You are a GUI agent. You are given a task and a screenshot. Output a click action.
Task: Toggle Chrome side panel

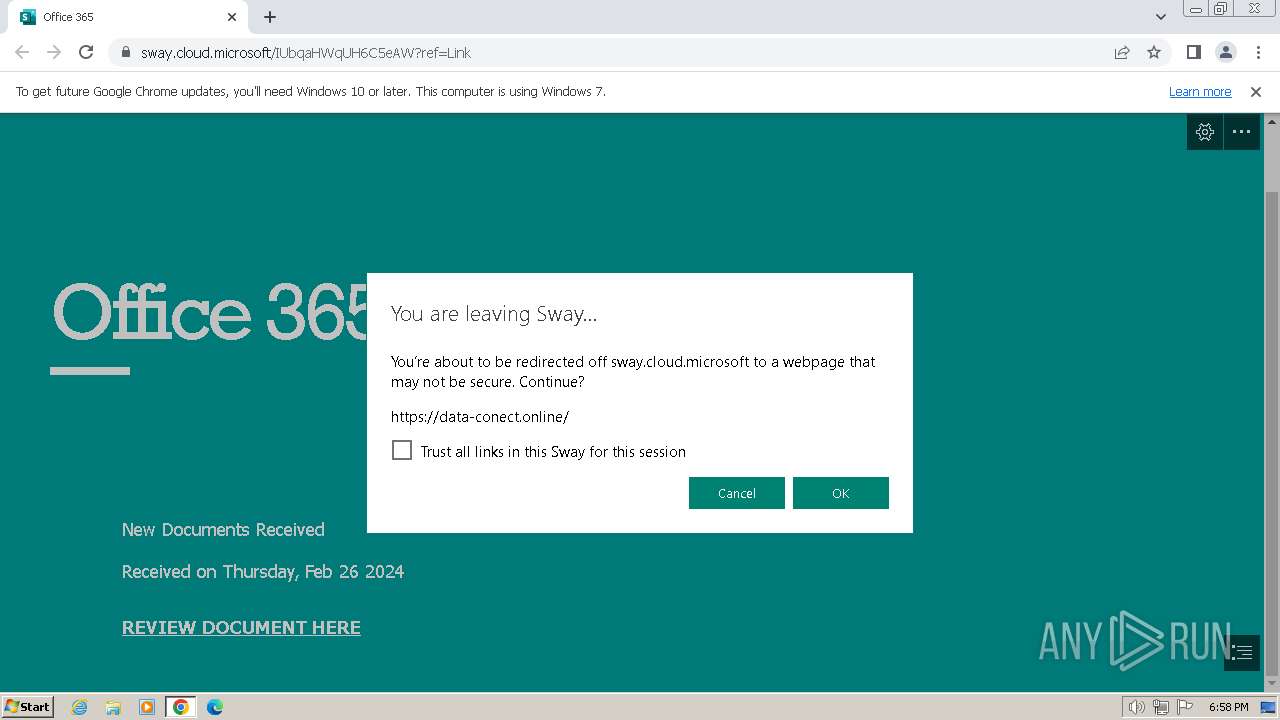(x=1193, y=53)
